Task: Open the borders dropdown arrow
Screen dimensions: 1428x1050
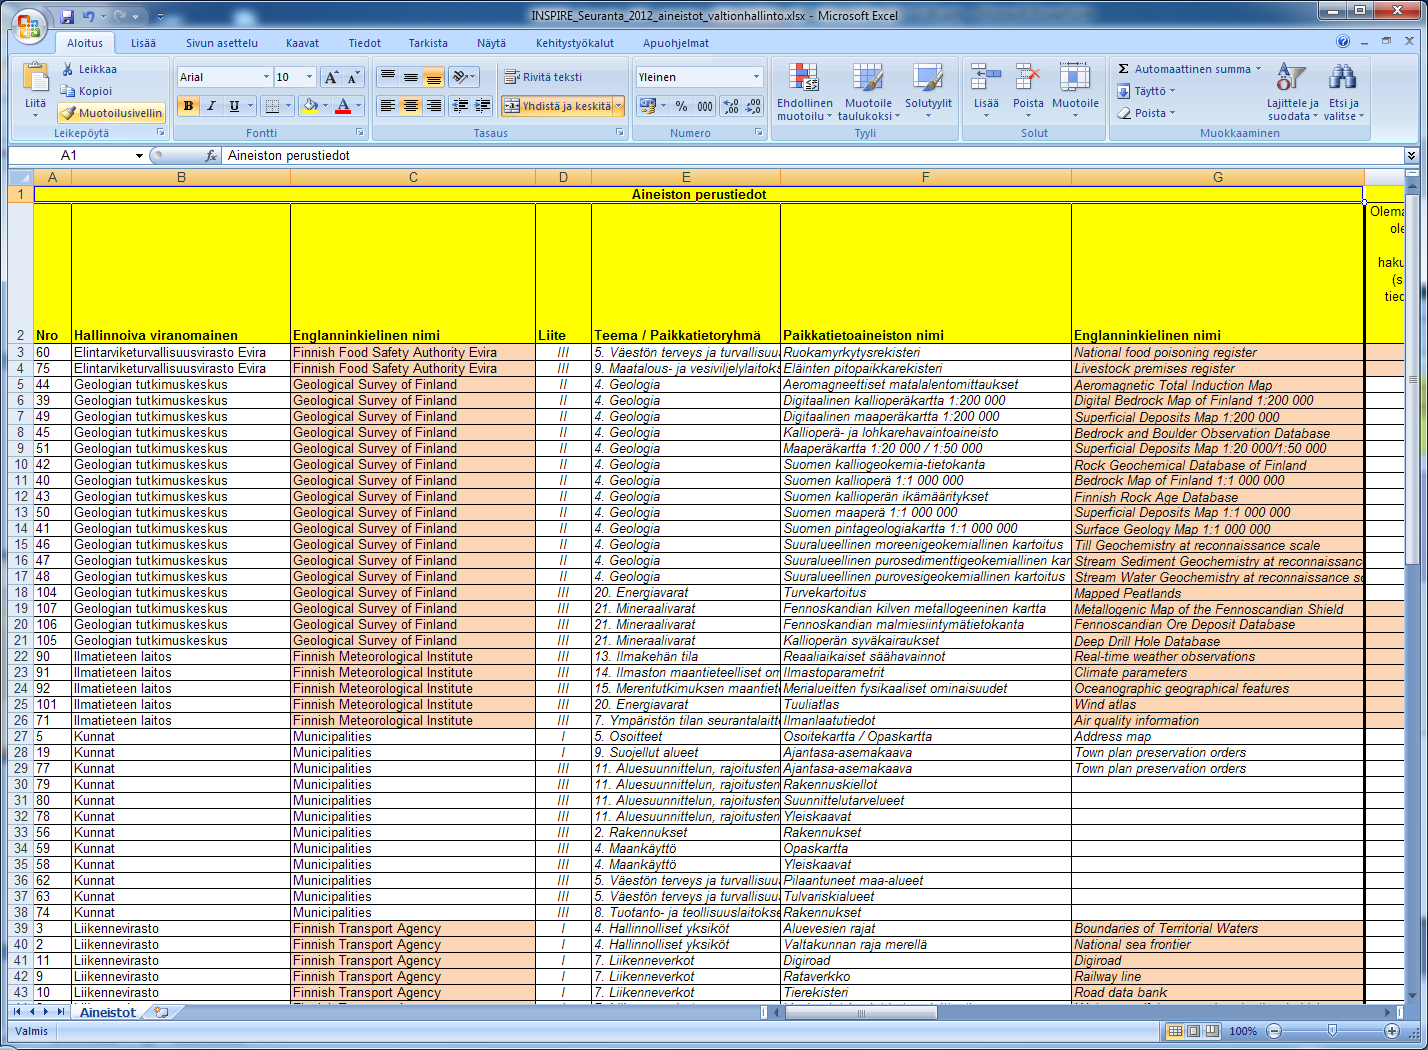Action: click(288, 106)
